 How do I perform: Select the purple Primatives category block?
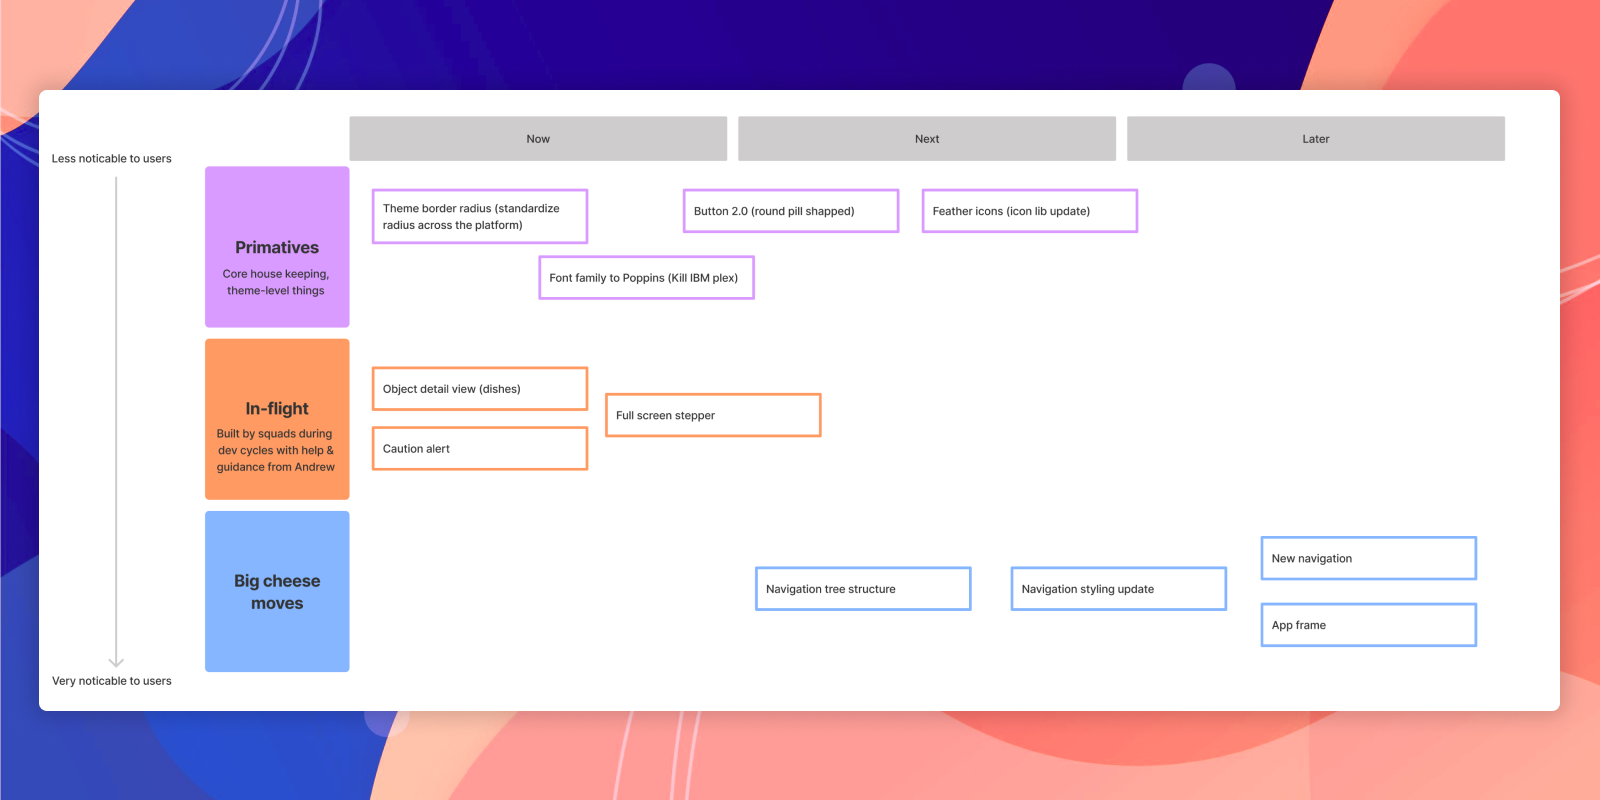coord(277,247)
